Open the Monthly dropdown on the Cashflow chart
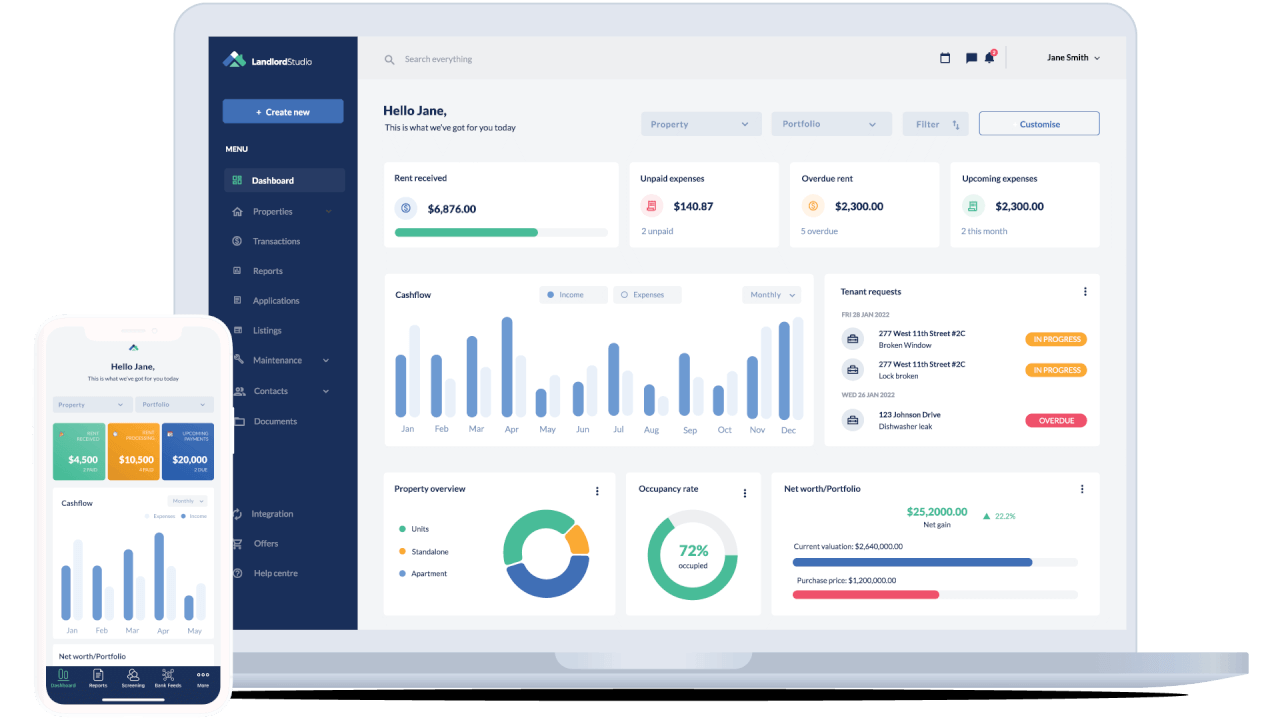This screenshot has height=720, width=1280. 770,294
